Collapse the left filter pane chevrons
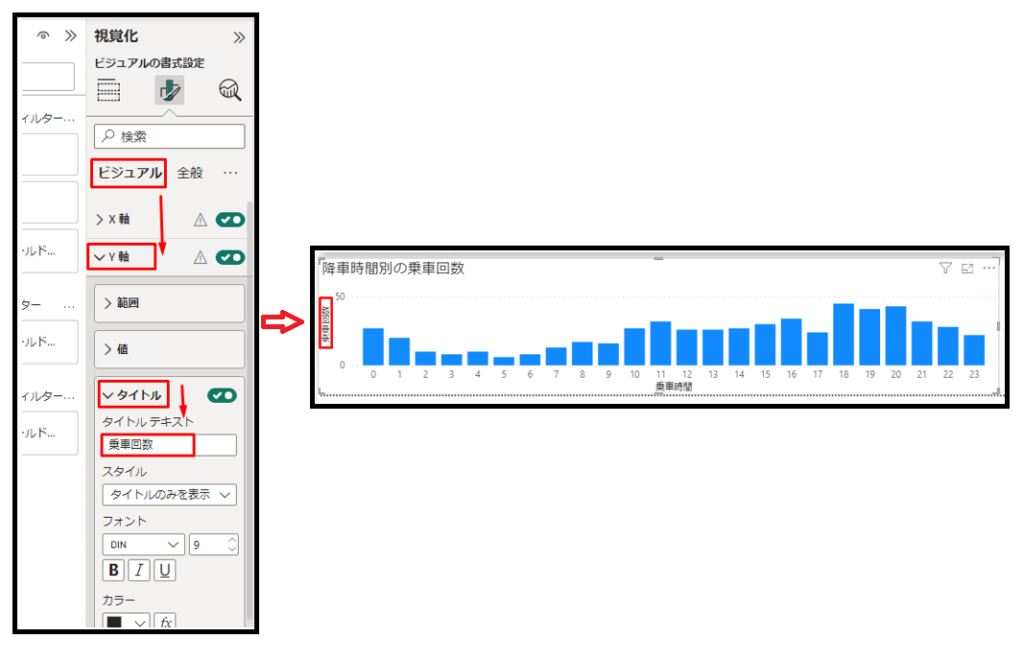 (x=71, y=35)
